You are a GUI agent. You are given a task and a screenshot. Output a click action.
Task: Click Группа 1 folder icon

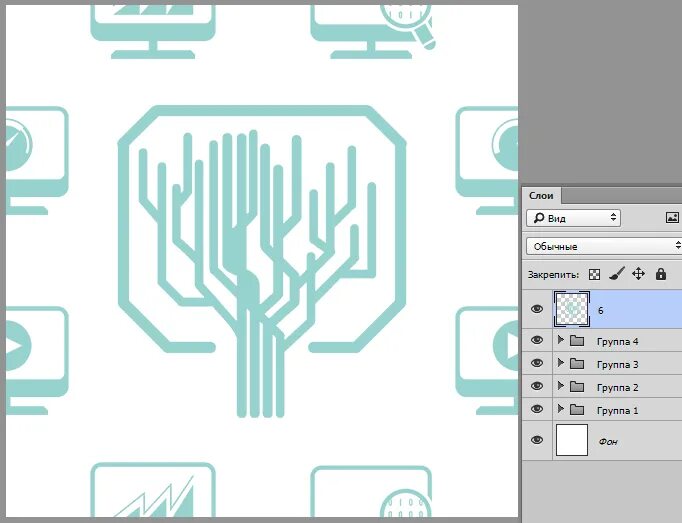[x=577, y=409]
